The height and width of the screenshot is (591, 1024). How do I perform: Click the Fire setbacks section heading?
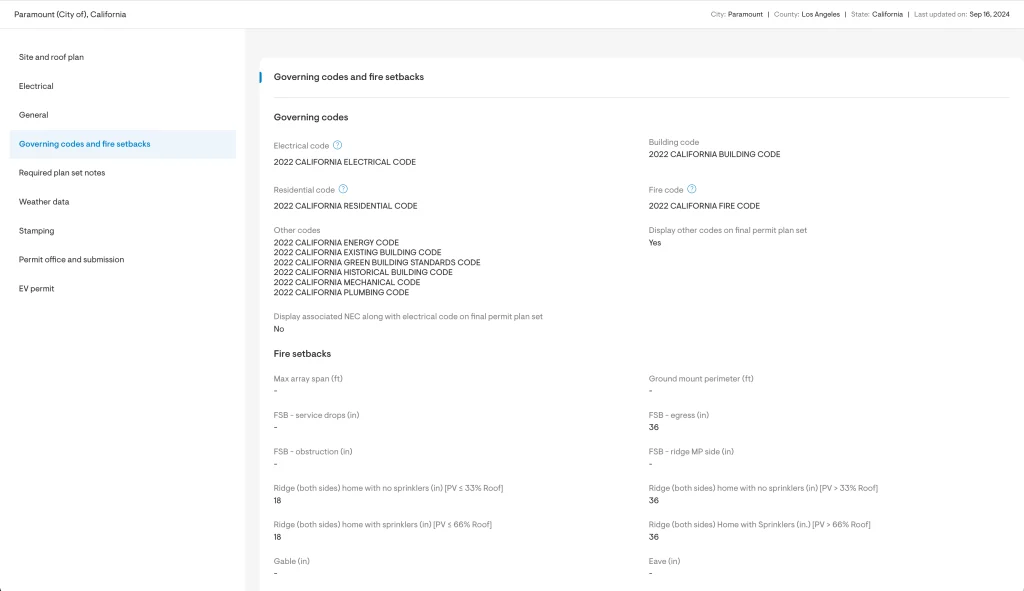click(x=302, y=354)
